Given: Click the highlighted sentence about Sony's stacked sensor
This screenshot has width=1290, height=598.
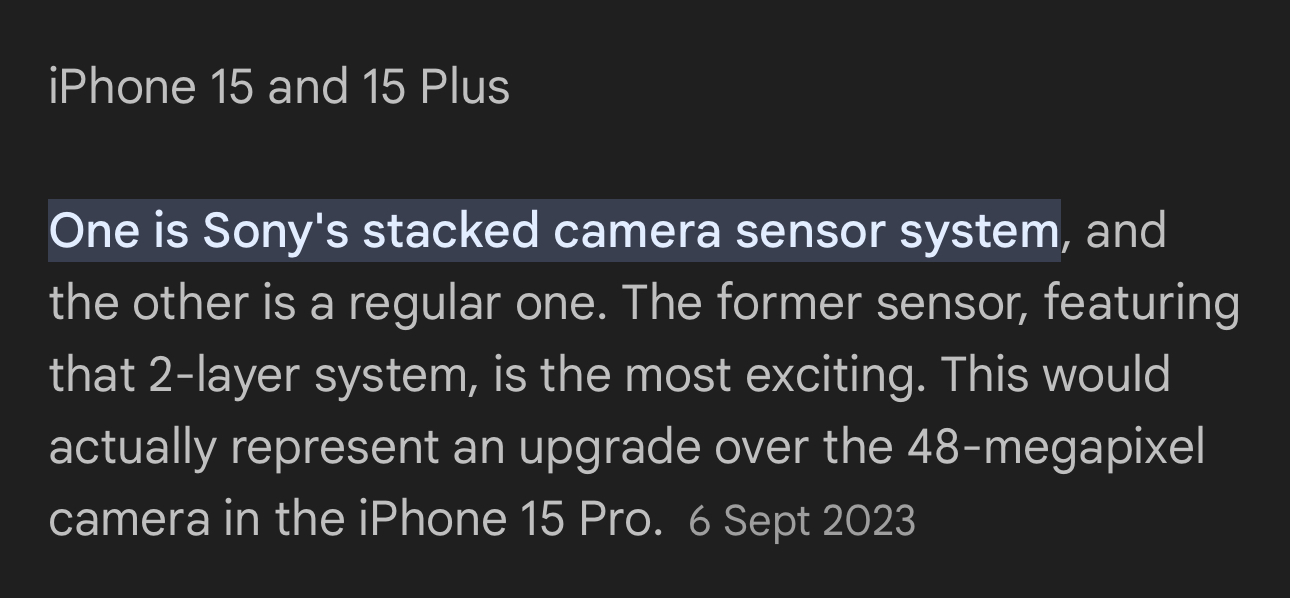Looking at the screenshot, I should coord(554,231).
